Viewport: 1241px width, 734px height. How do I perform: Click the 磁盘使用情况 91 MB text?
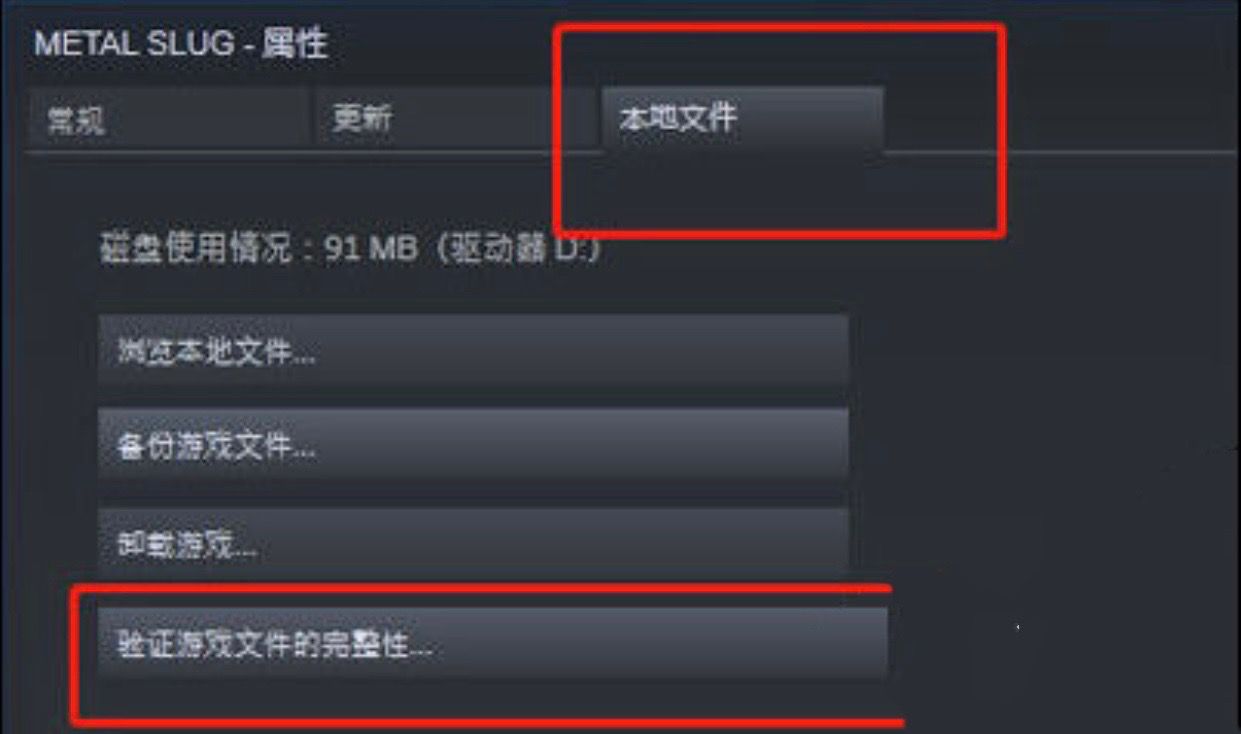coord(258,248)
